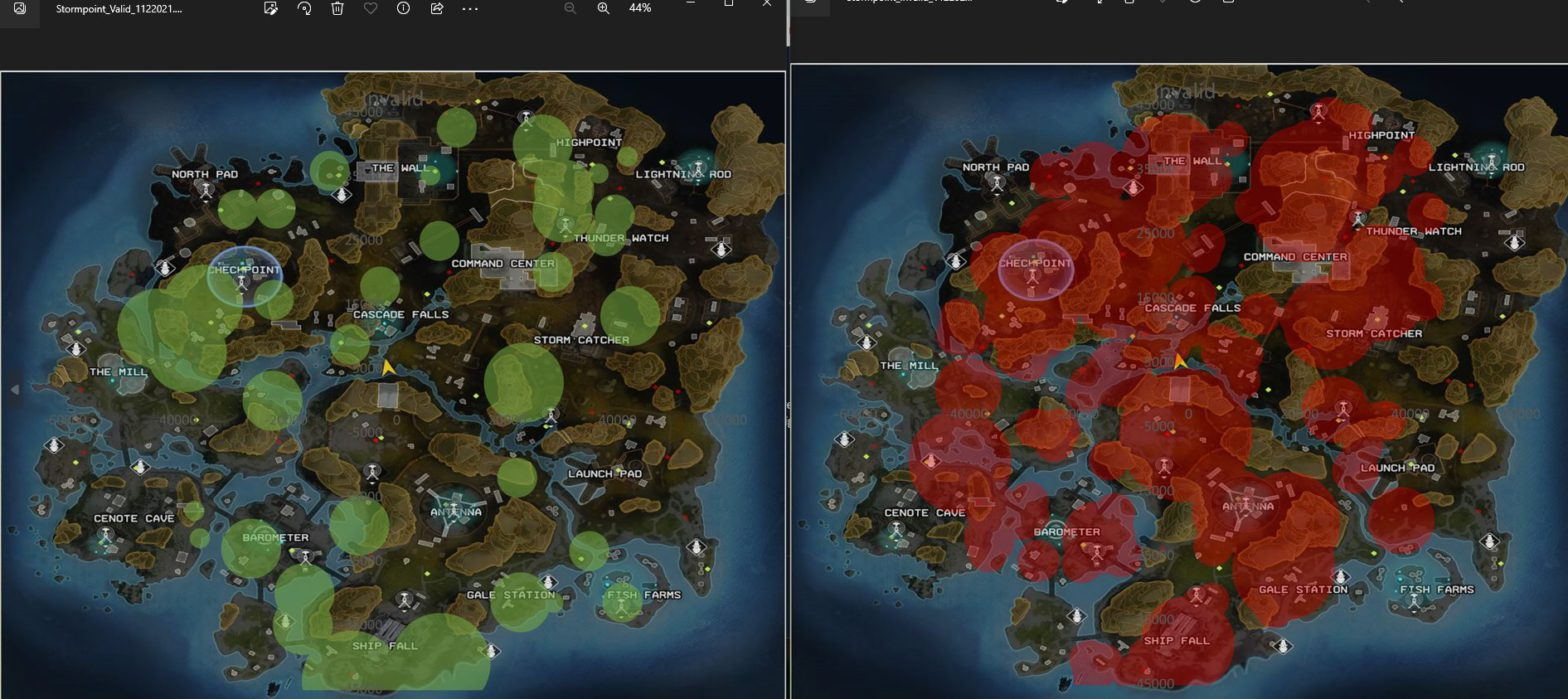Screen dimensions: 1568x699
Task: Open the Edit image tool
Action: click(270, 8)
